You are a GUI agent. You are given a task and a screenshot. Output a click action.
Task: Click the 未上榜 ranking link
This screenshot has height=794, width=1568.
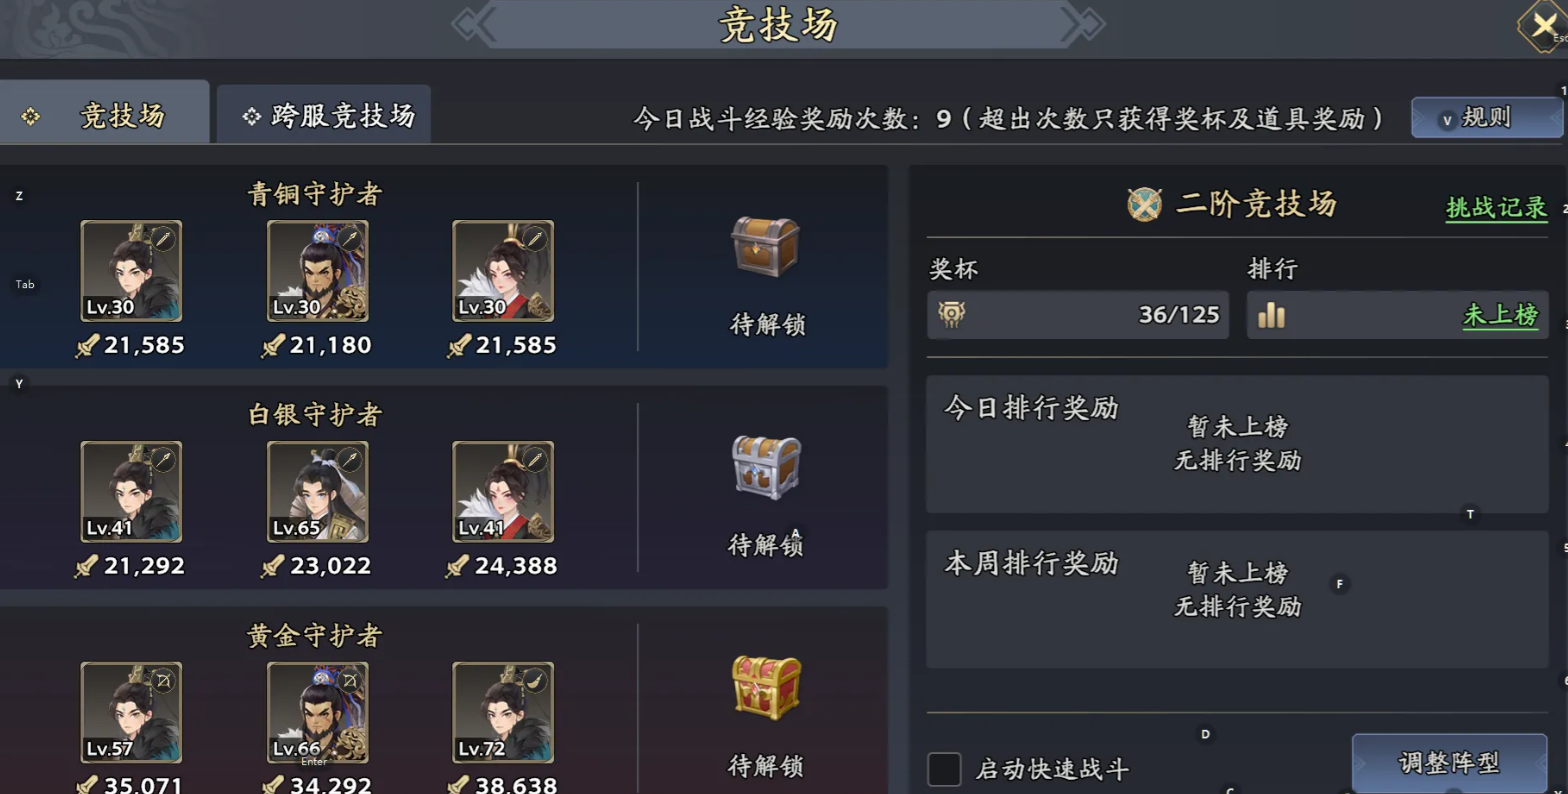[x=1500, y=316]
